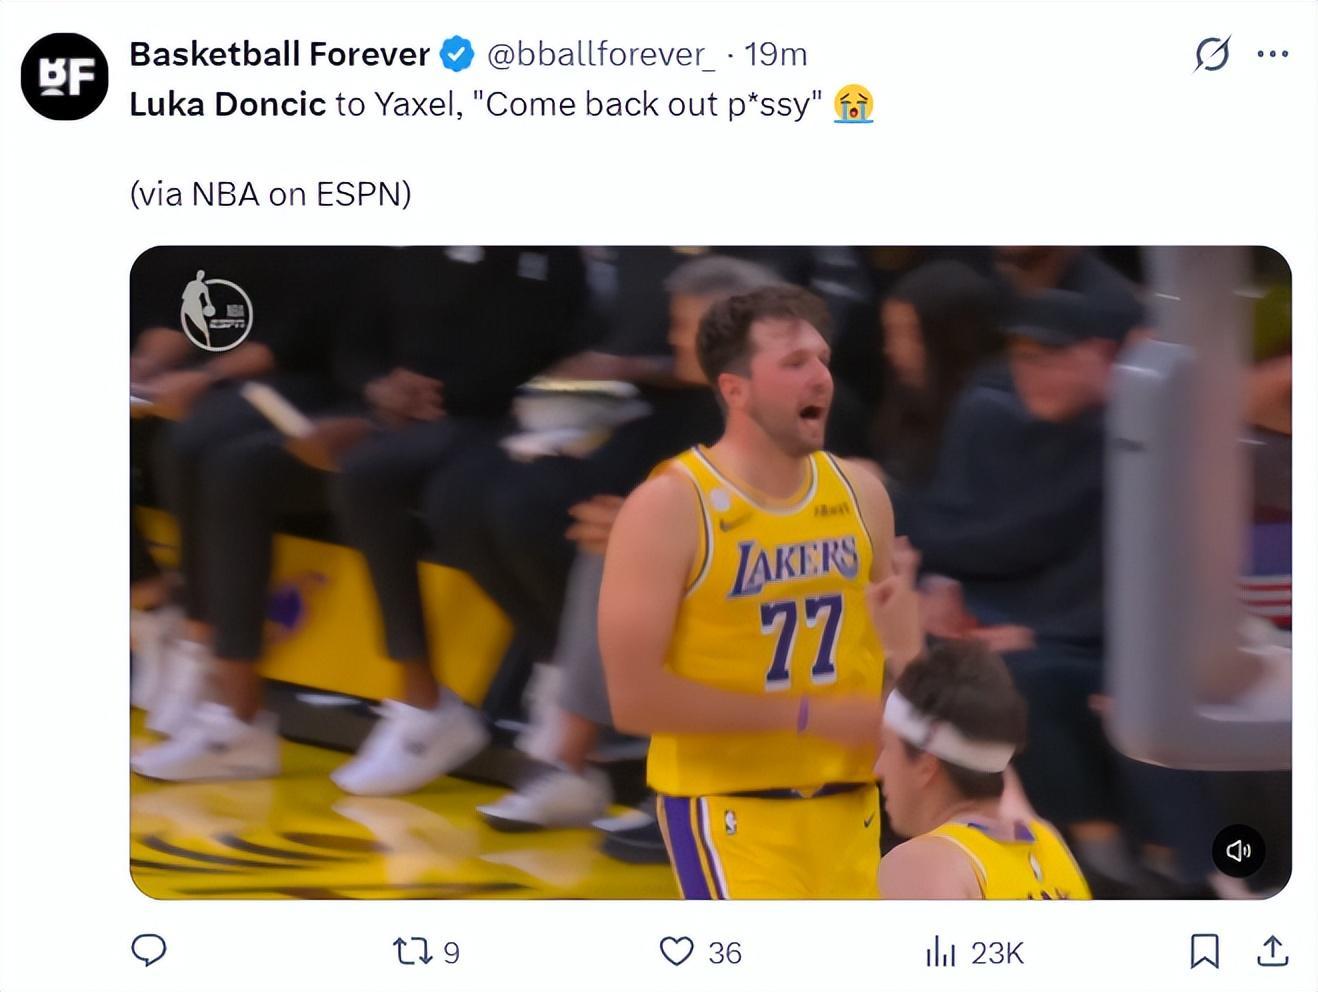Screen dimensions: 1318x992
Task: Click the blue verified badge
Action: click(457, 54)
